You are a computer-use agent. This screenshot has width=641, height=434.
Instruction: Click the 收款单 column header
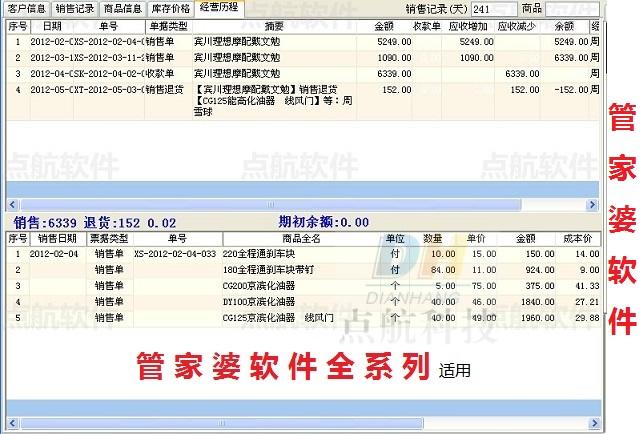[x=427, y=27]
